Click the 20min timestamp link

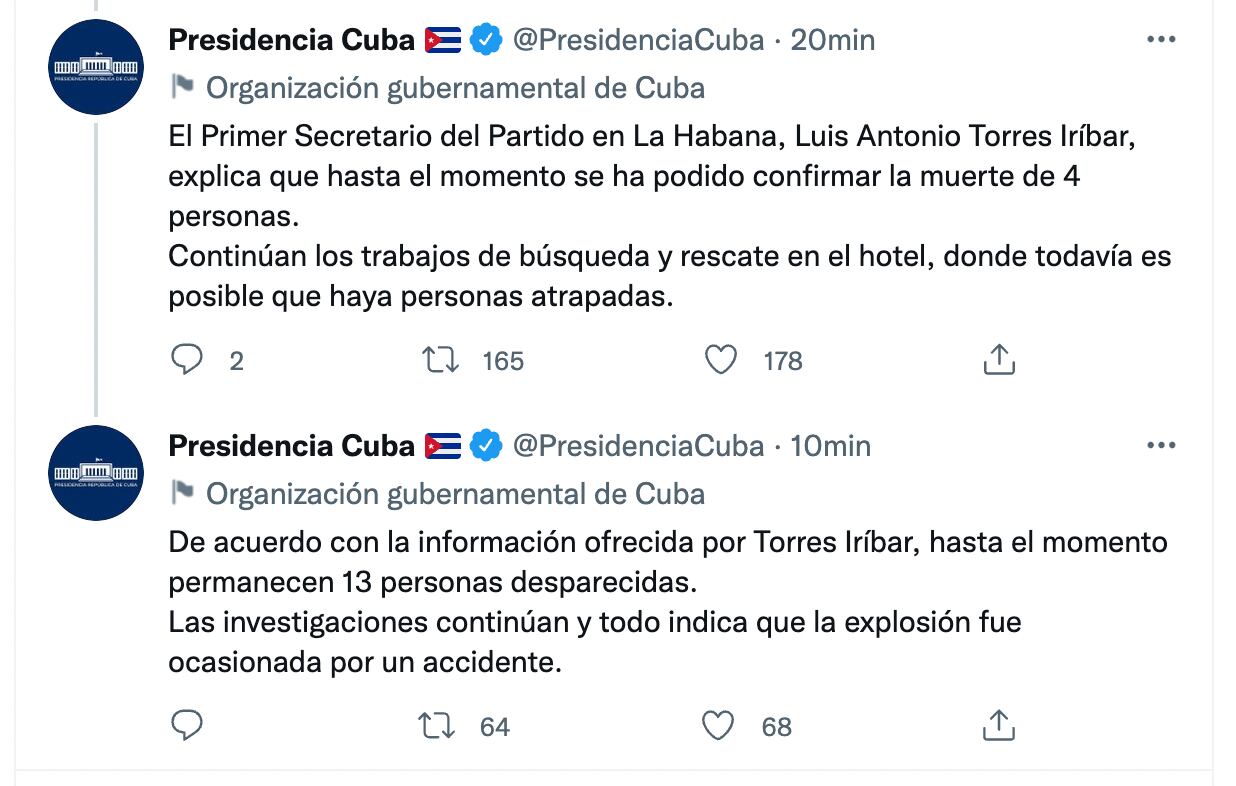[x=832, y=40]
